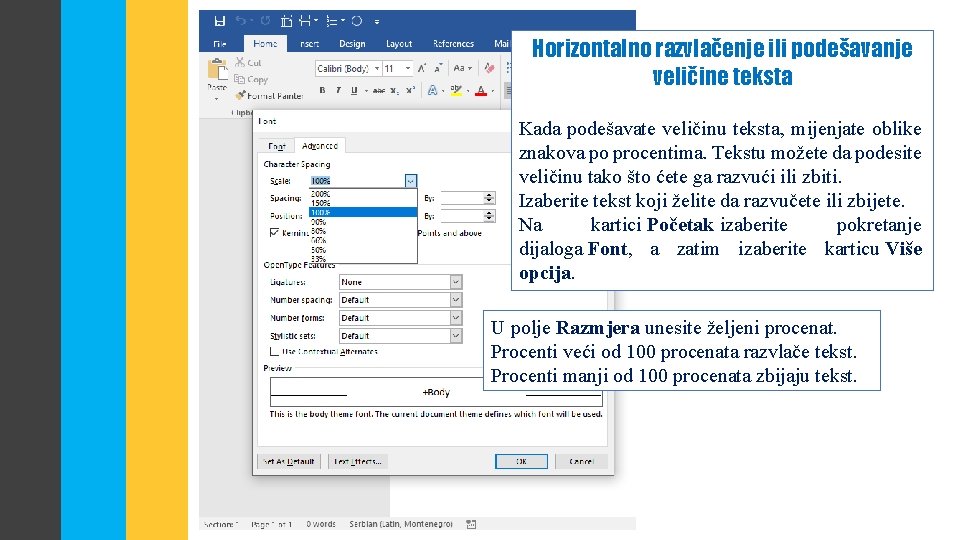Choose 90% in the Scale list

click(363, 222)
